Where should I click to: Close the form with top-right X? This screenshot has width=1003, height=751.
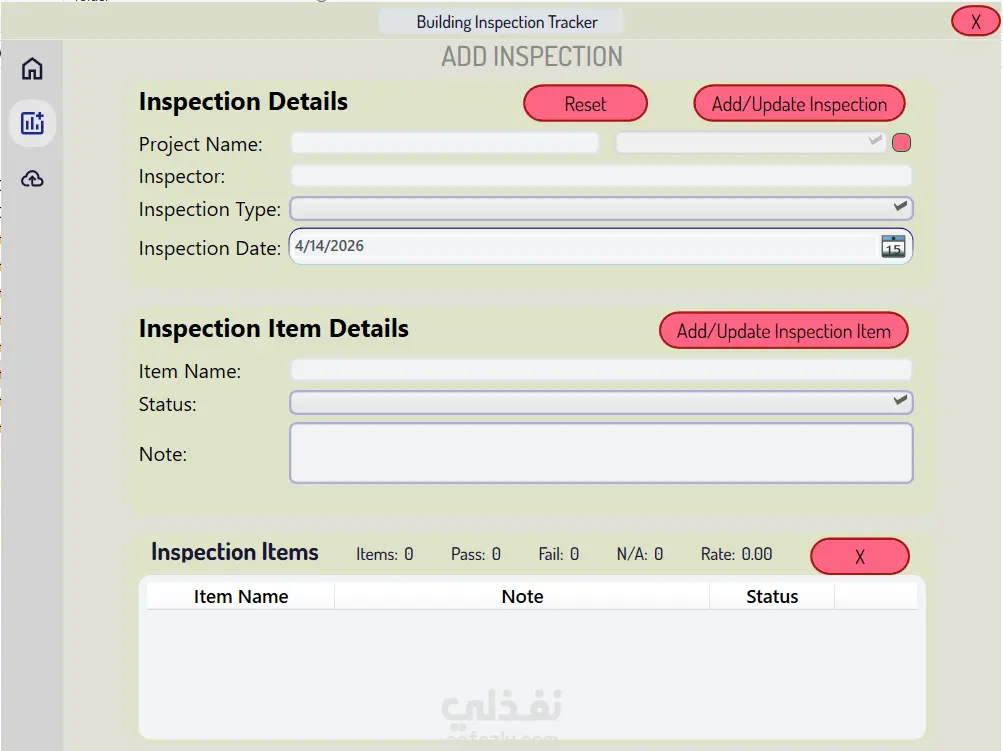(x=975, y=21)
